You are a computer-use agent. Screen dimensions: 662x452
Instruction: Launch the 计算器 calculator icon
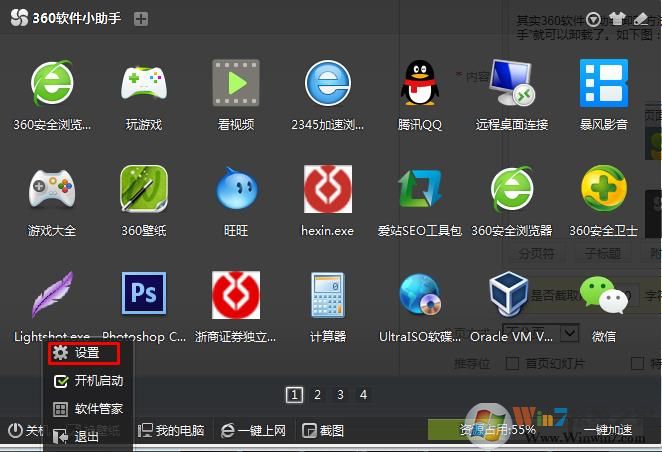coord(328,295)
